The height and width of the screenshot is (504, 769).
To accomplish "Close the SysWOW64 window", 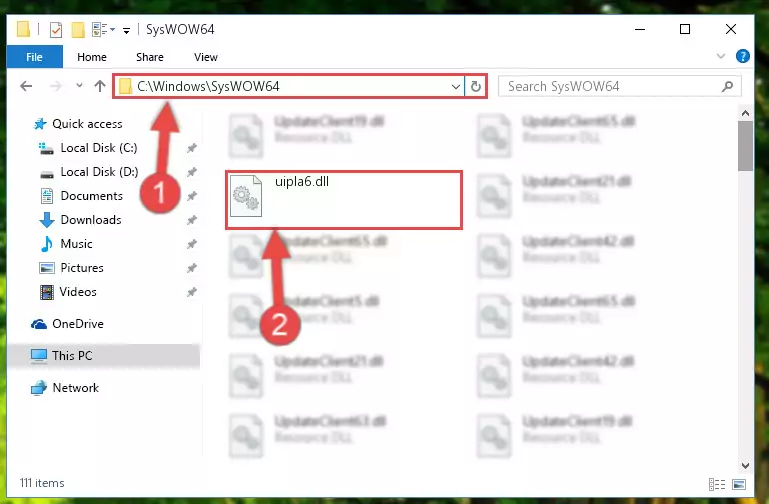I will point(731,29).
